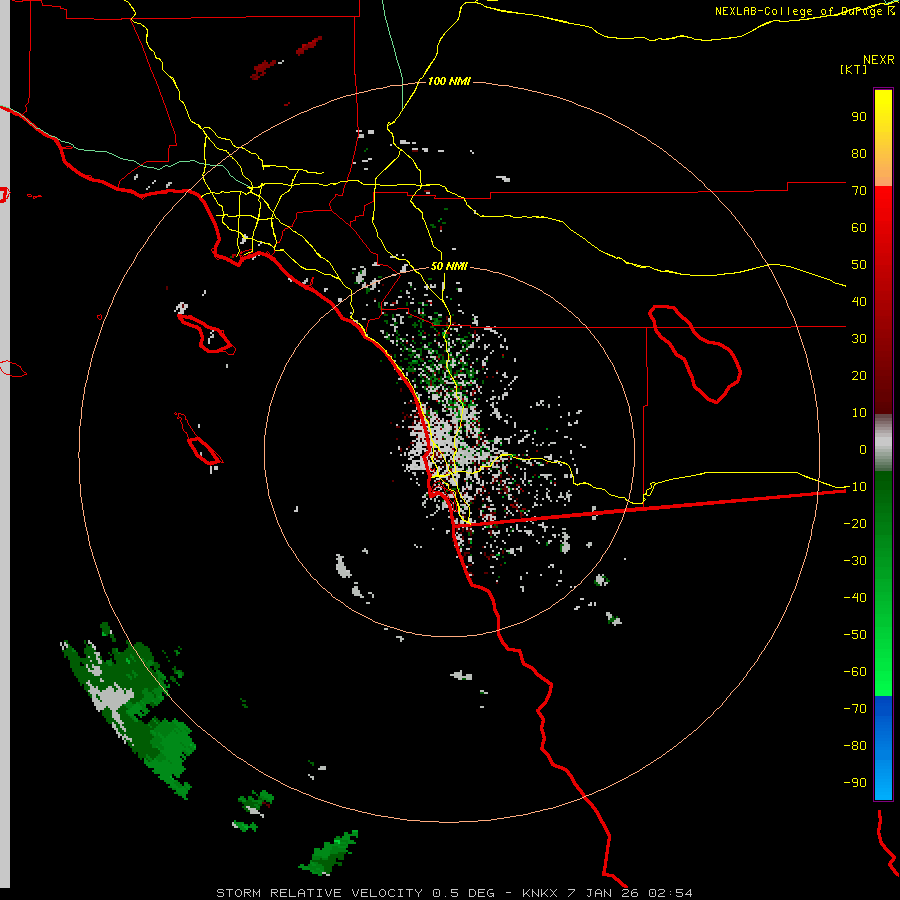
Task: Click the -90 scale label
Action: pos(855,782)
